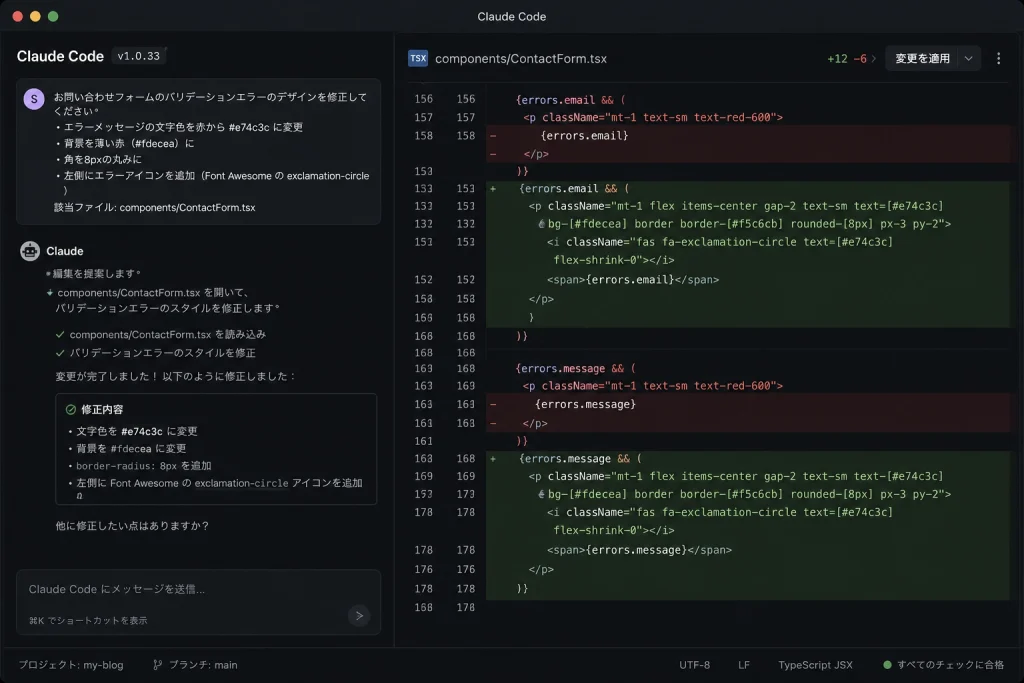
Task: Click the send message arrow button
Action: pos(359,615)
